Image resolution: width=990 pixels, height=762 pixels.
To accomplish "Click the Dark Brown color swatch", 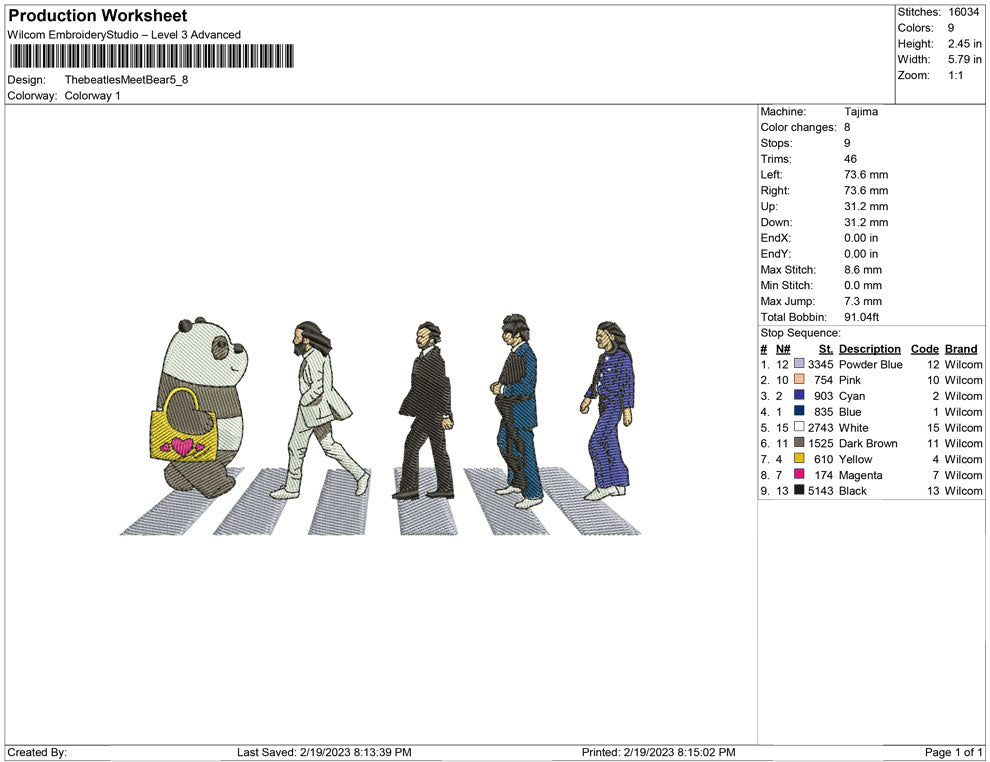I will [x=799, y=443].
